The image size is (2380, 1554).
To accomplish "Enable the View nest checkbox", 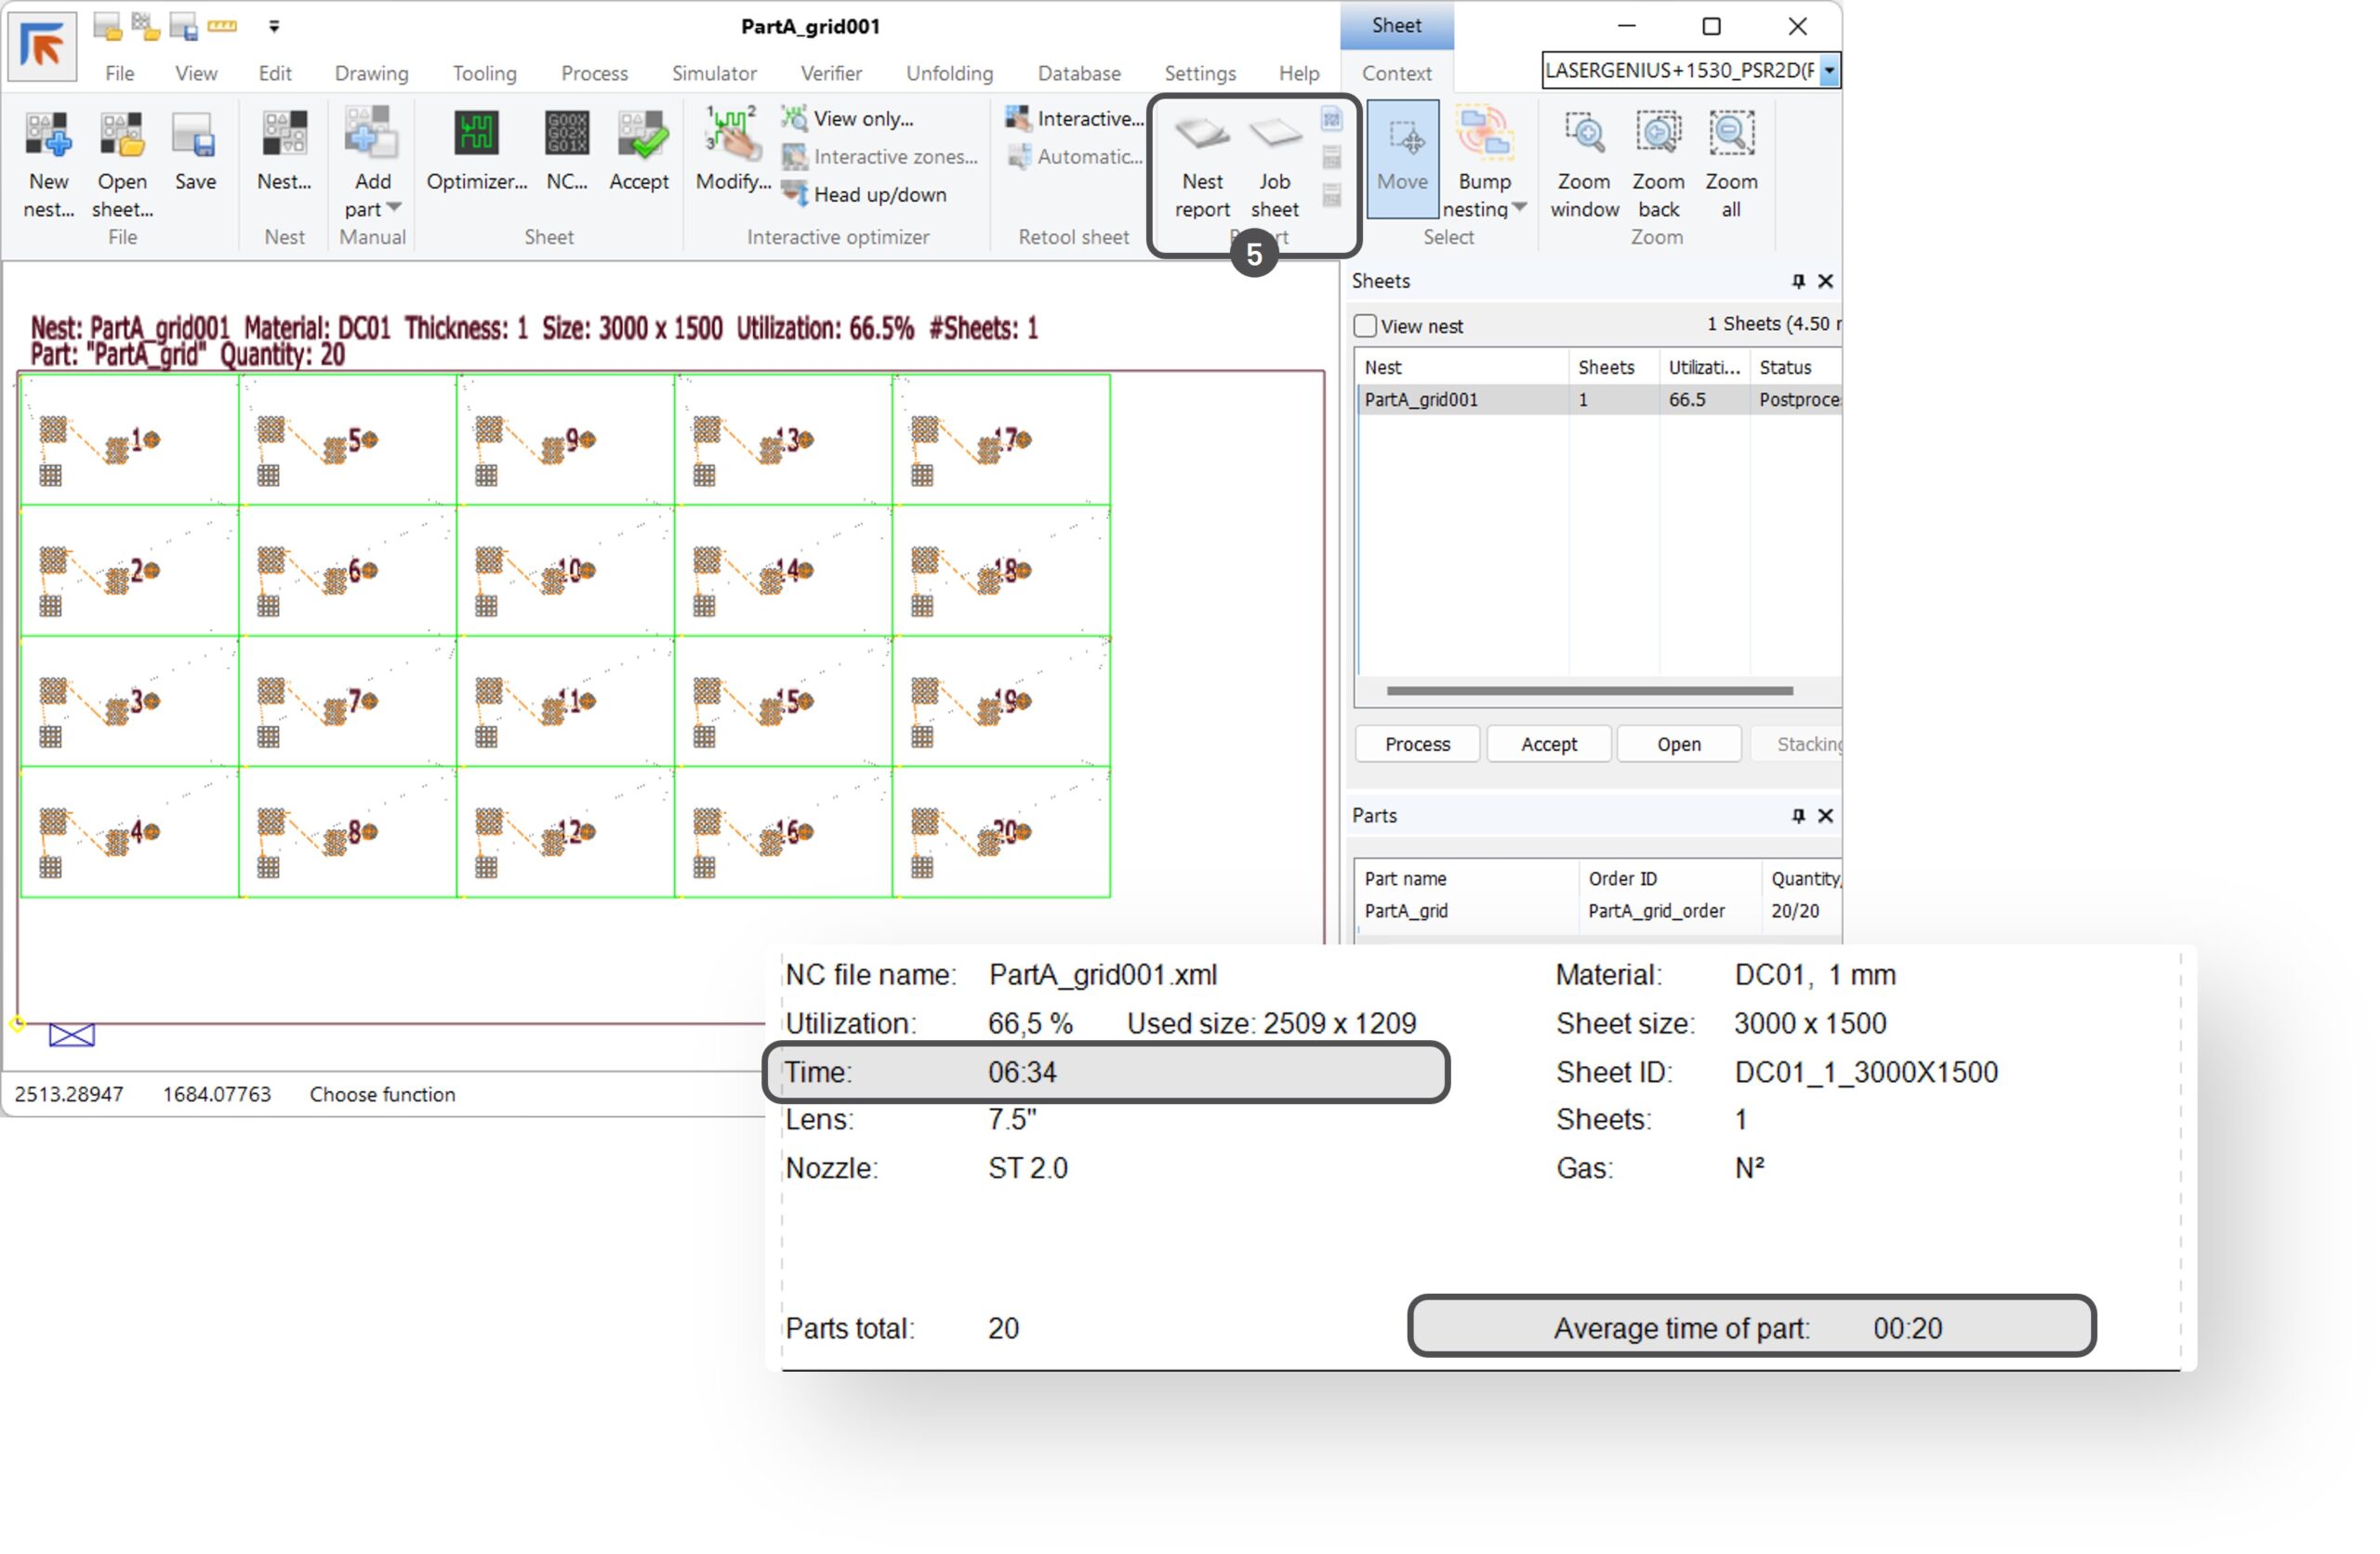I will coord(1365,326).
